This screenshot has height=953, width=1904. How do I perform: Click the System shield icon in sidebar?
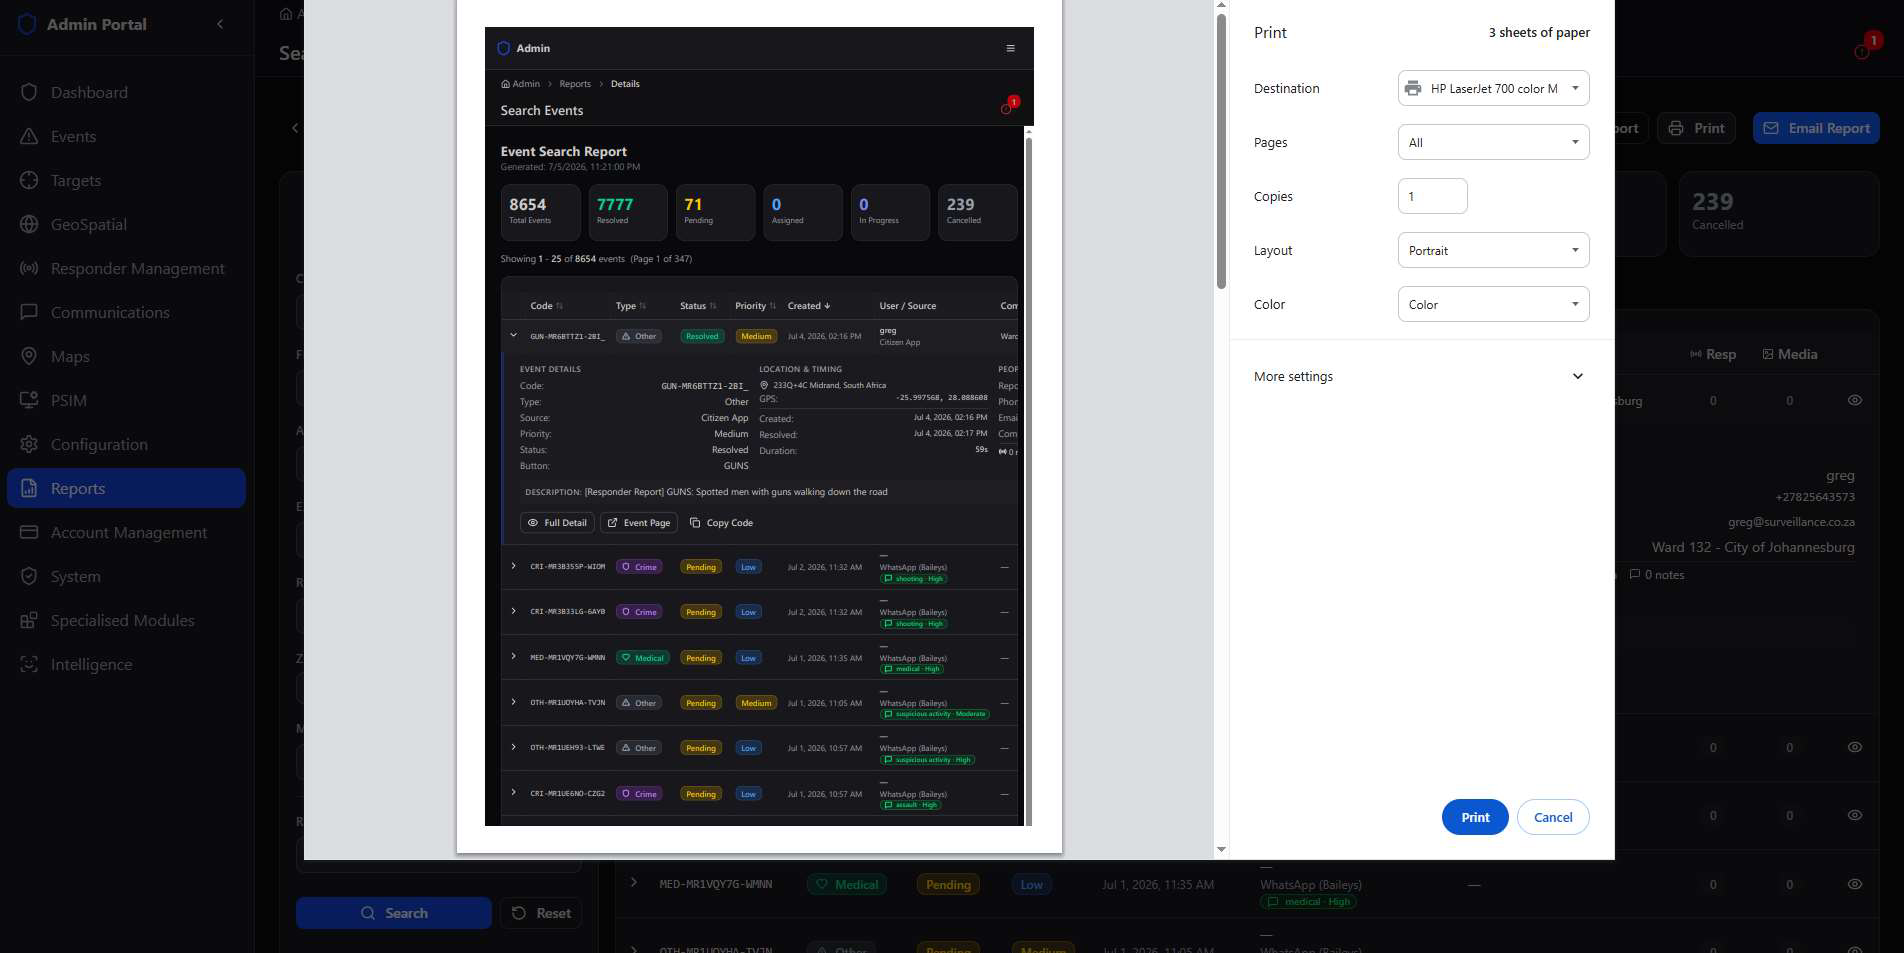pos(29,576)
